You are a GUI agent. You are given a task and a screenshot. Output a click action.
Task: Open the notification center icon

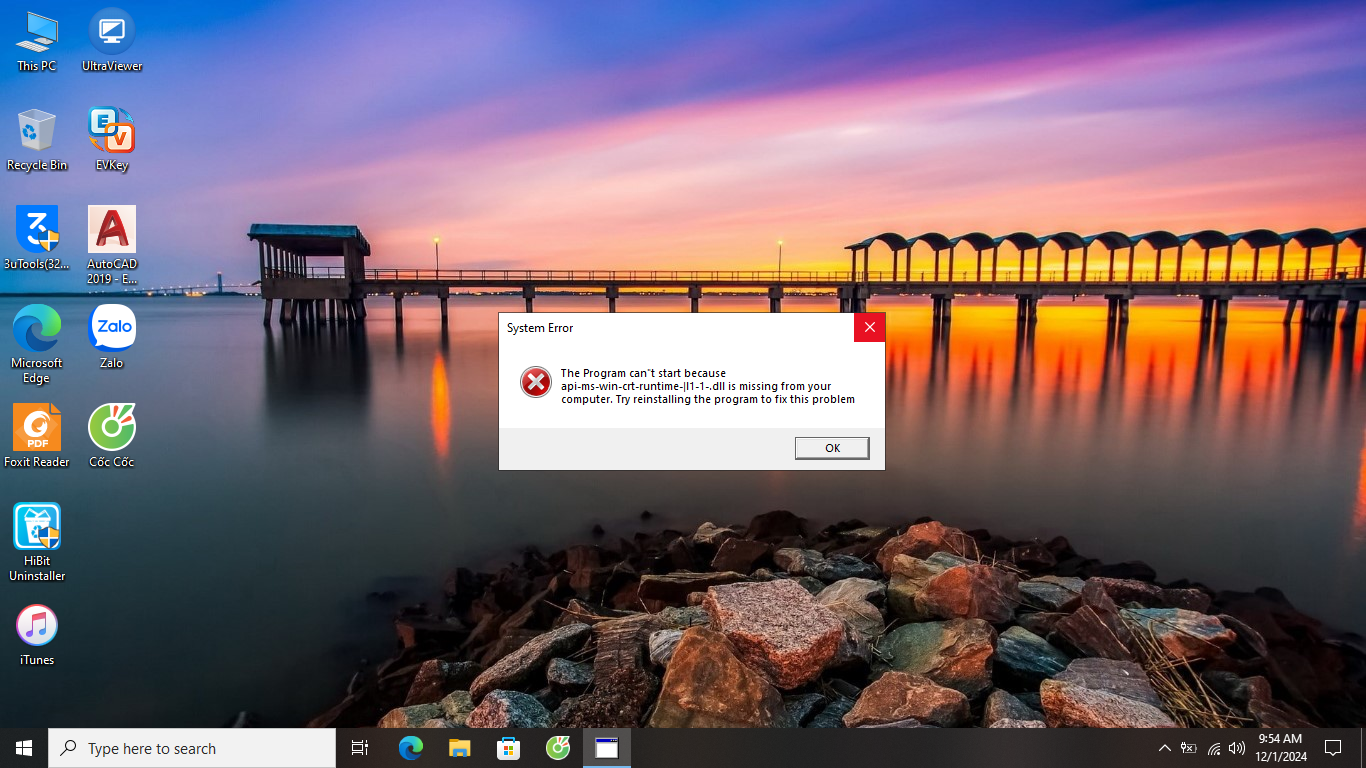[x=1332, y=748]
